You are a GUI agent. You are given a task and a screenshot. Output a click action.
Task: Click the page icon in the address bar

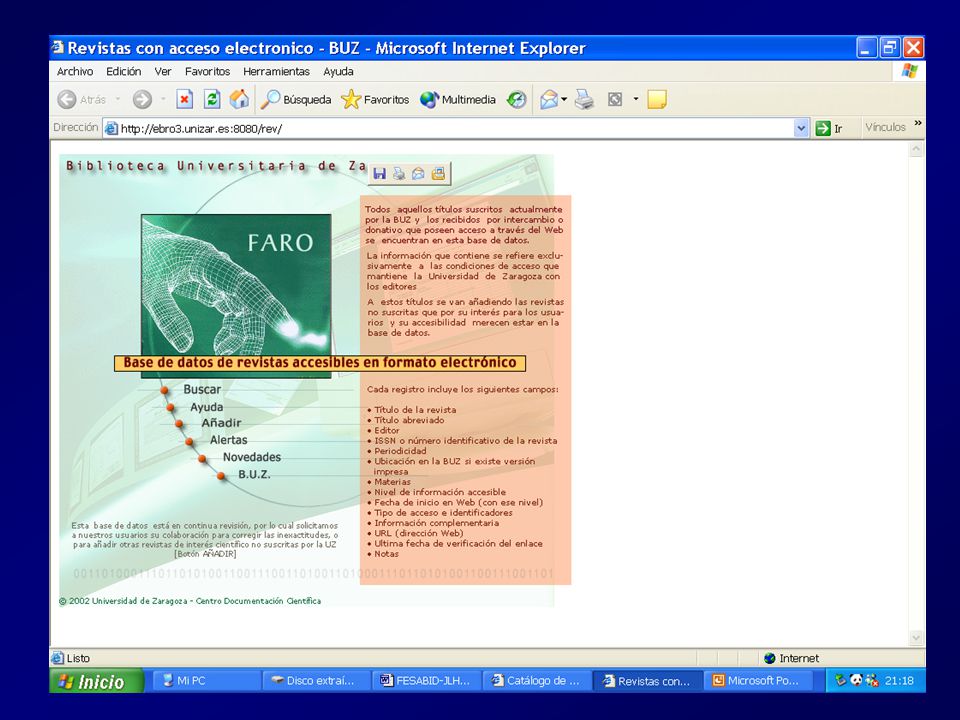click(x=111, y=129)
